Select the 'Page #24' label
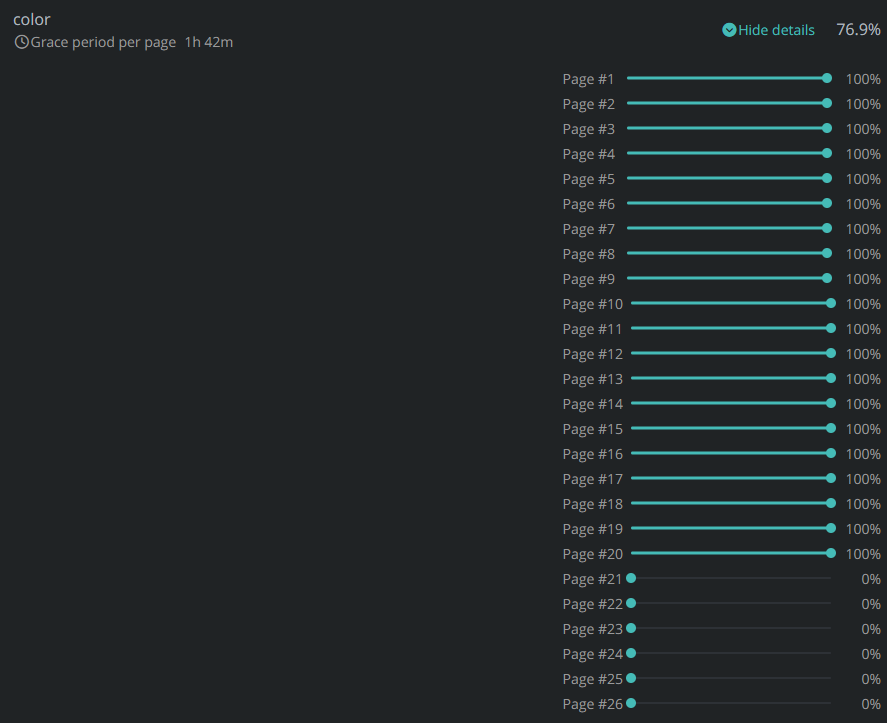887x723 pixels. (x=592, y=655)
